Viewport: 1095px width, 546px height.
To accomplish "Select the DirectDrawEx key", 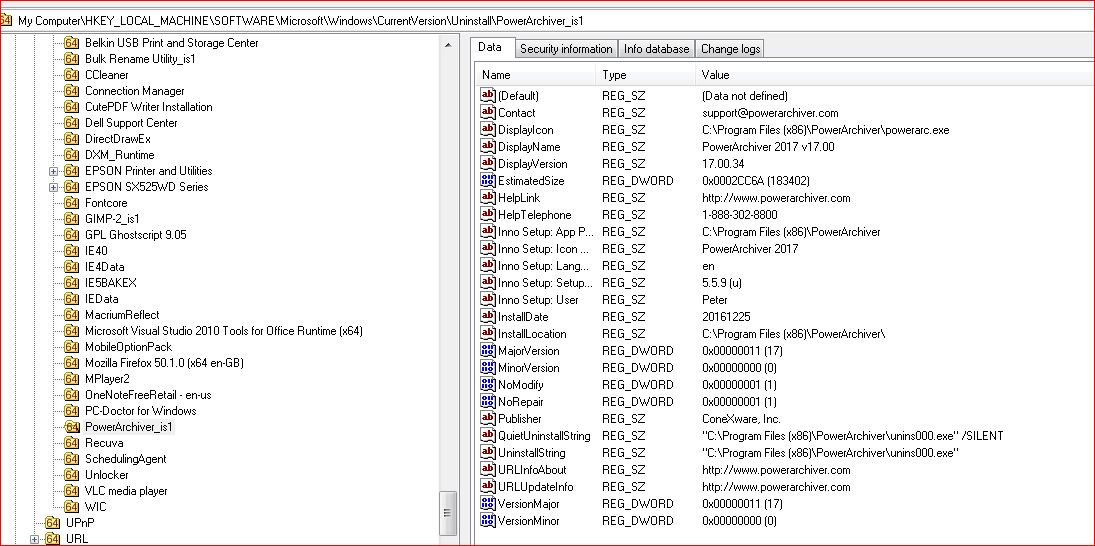I will click(x=118, y=139).
